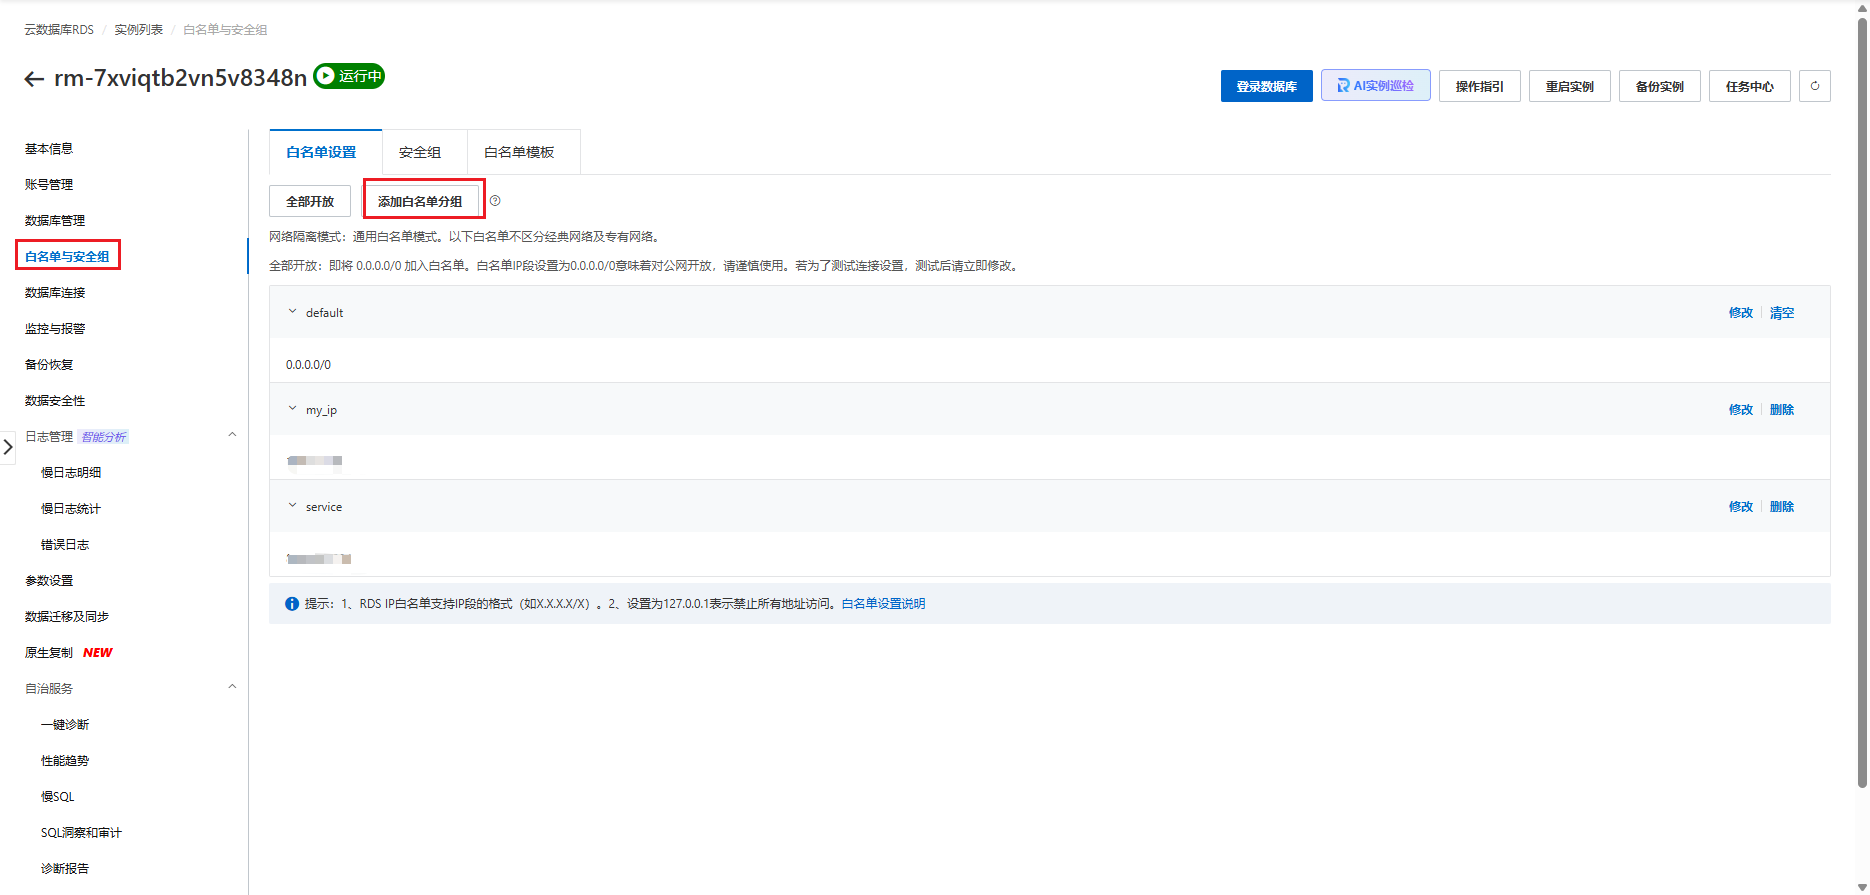Collapse 日志管理 sidebar section
Image resolution: width=1870 pixels, height=895 pixels.
pos(232,435)
